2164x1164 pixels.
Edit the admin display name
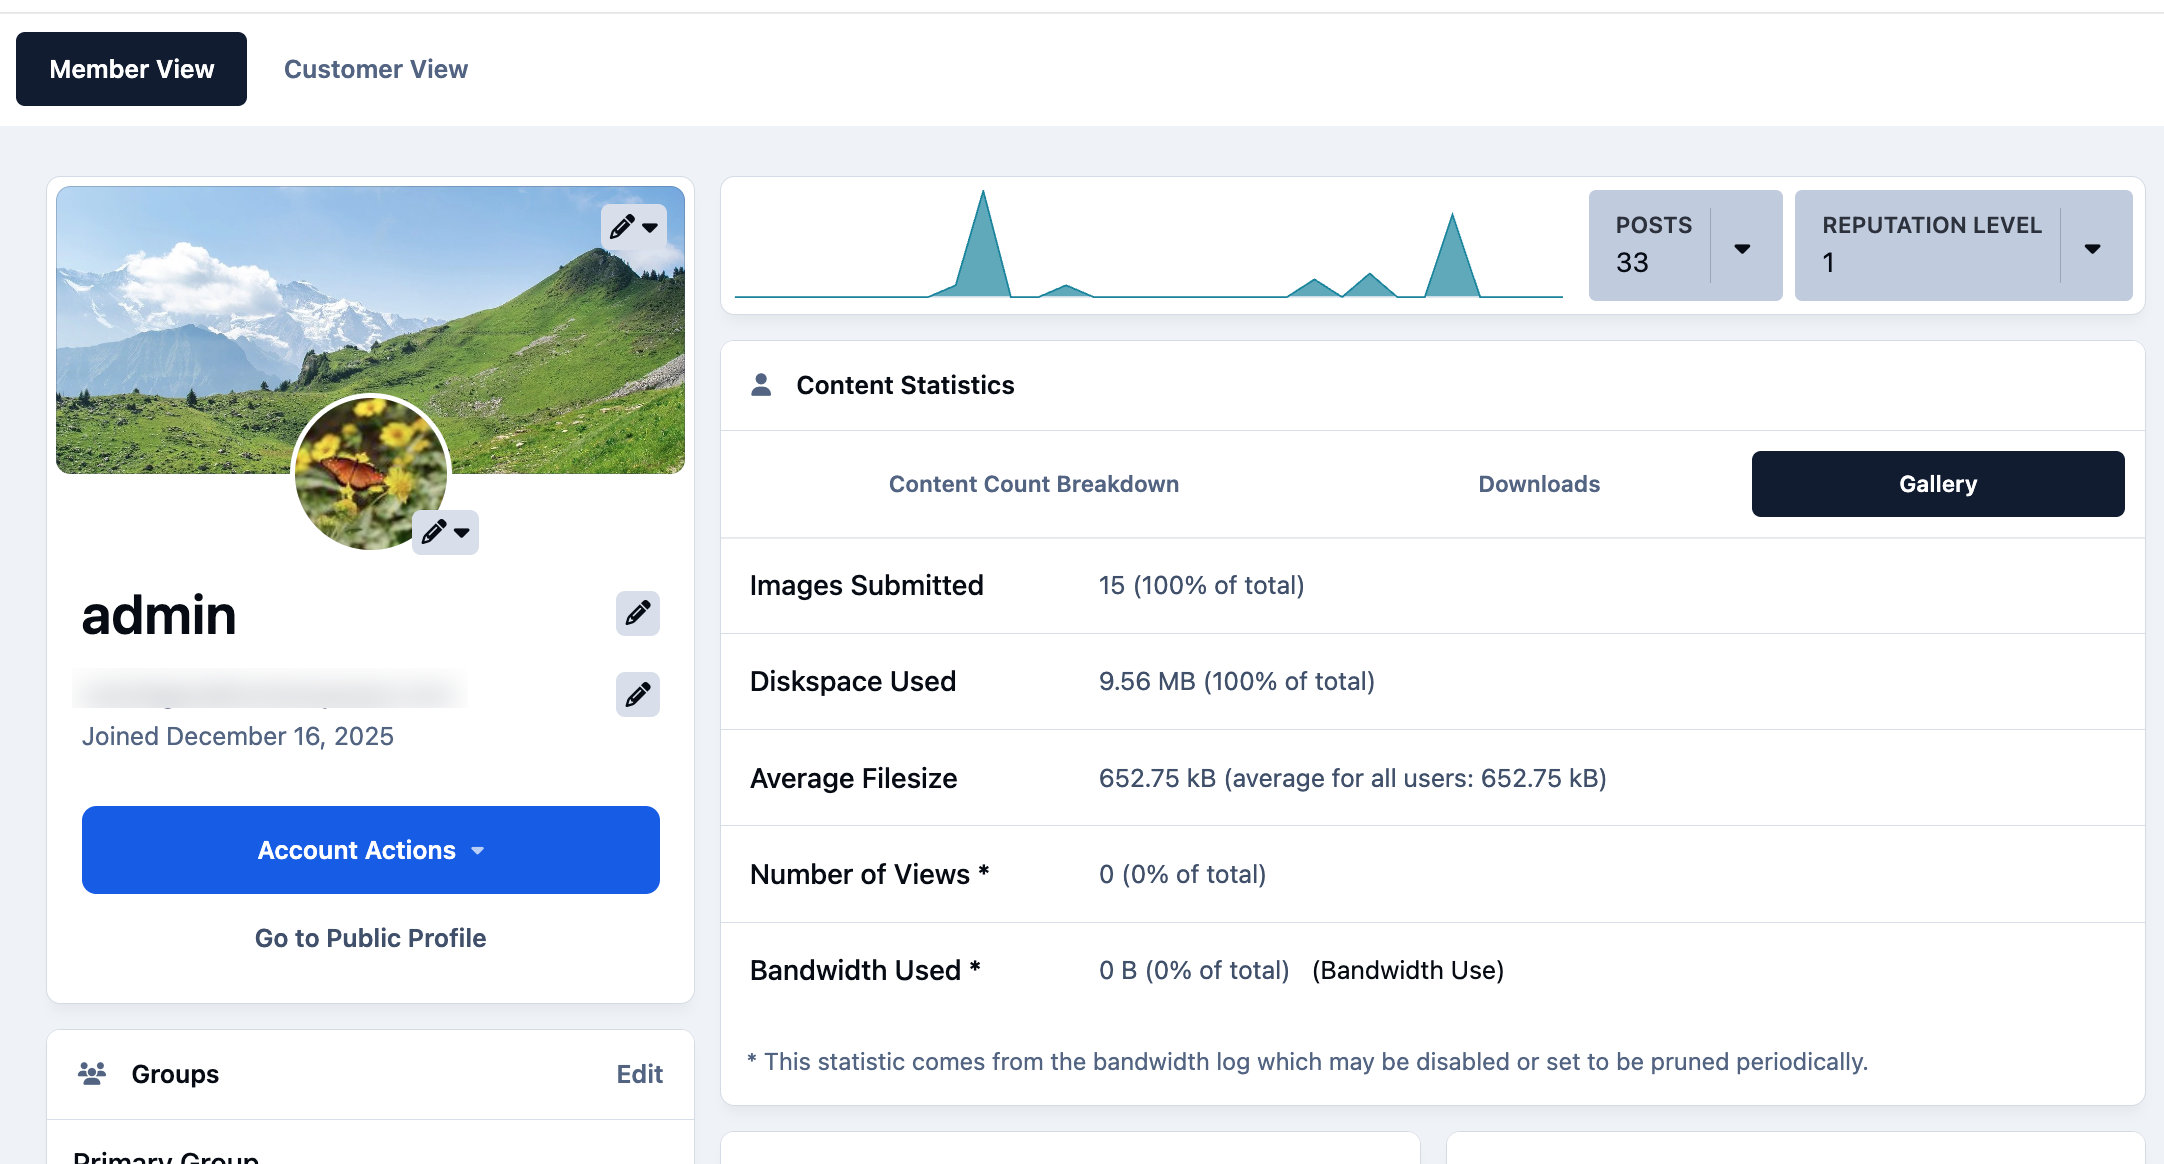point(638,613)
